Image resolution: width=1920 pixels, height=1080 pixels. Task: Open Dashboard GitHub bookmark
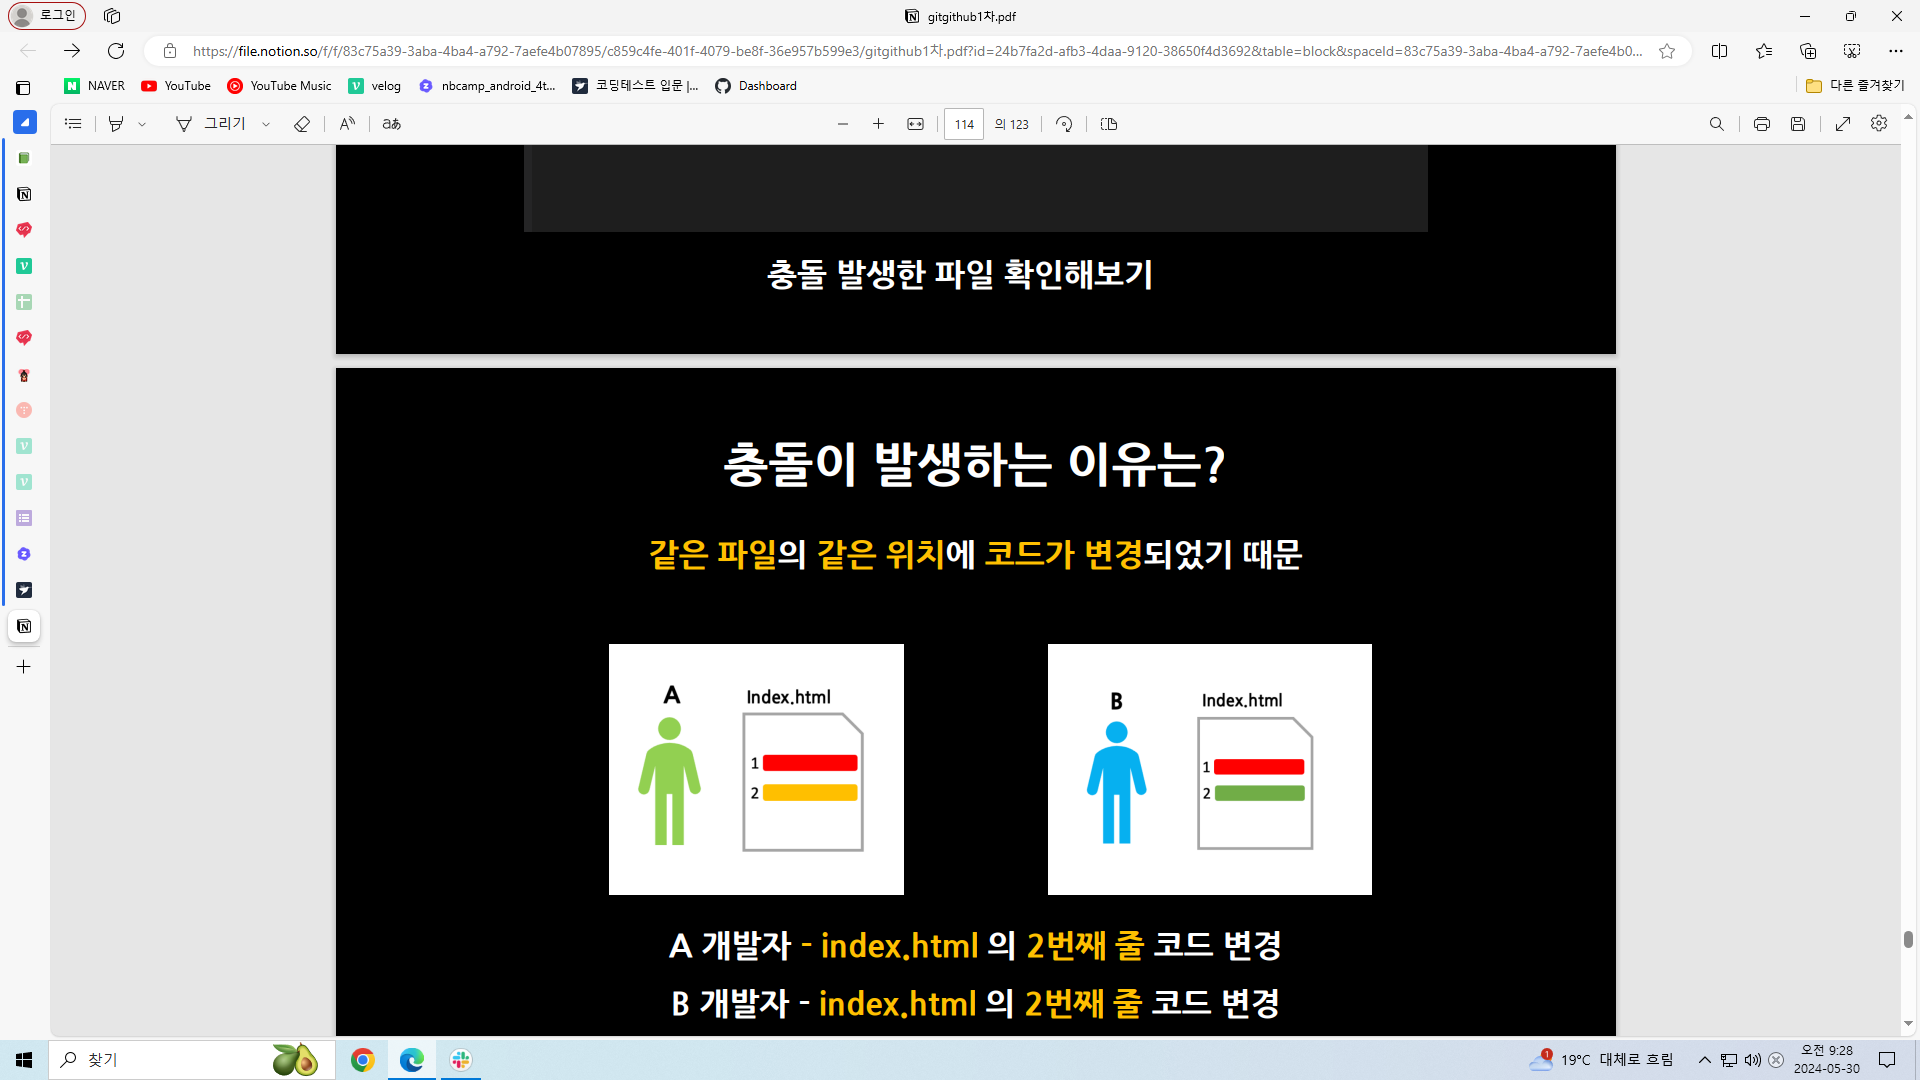[x=756, y=86]
